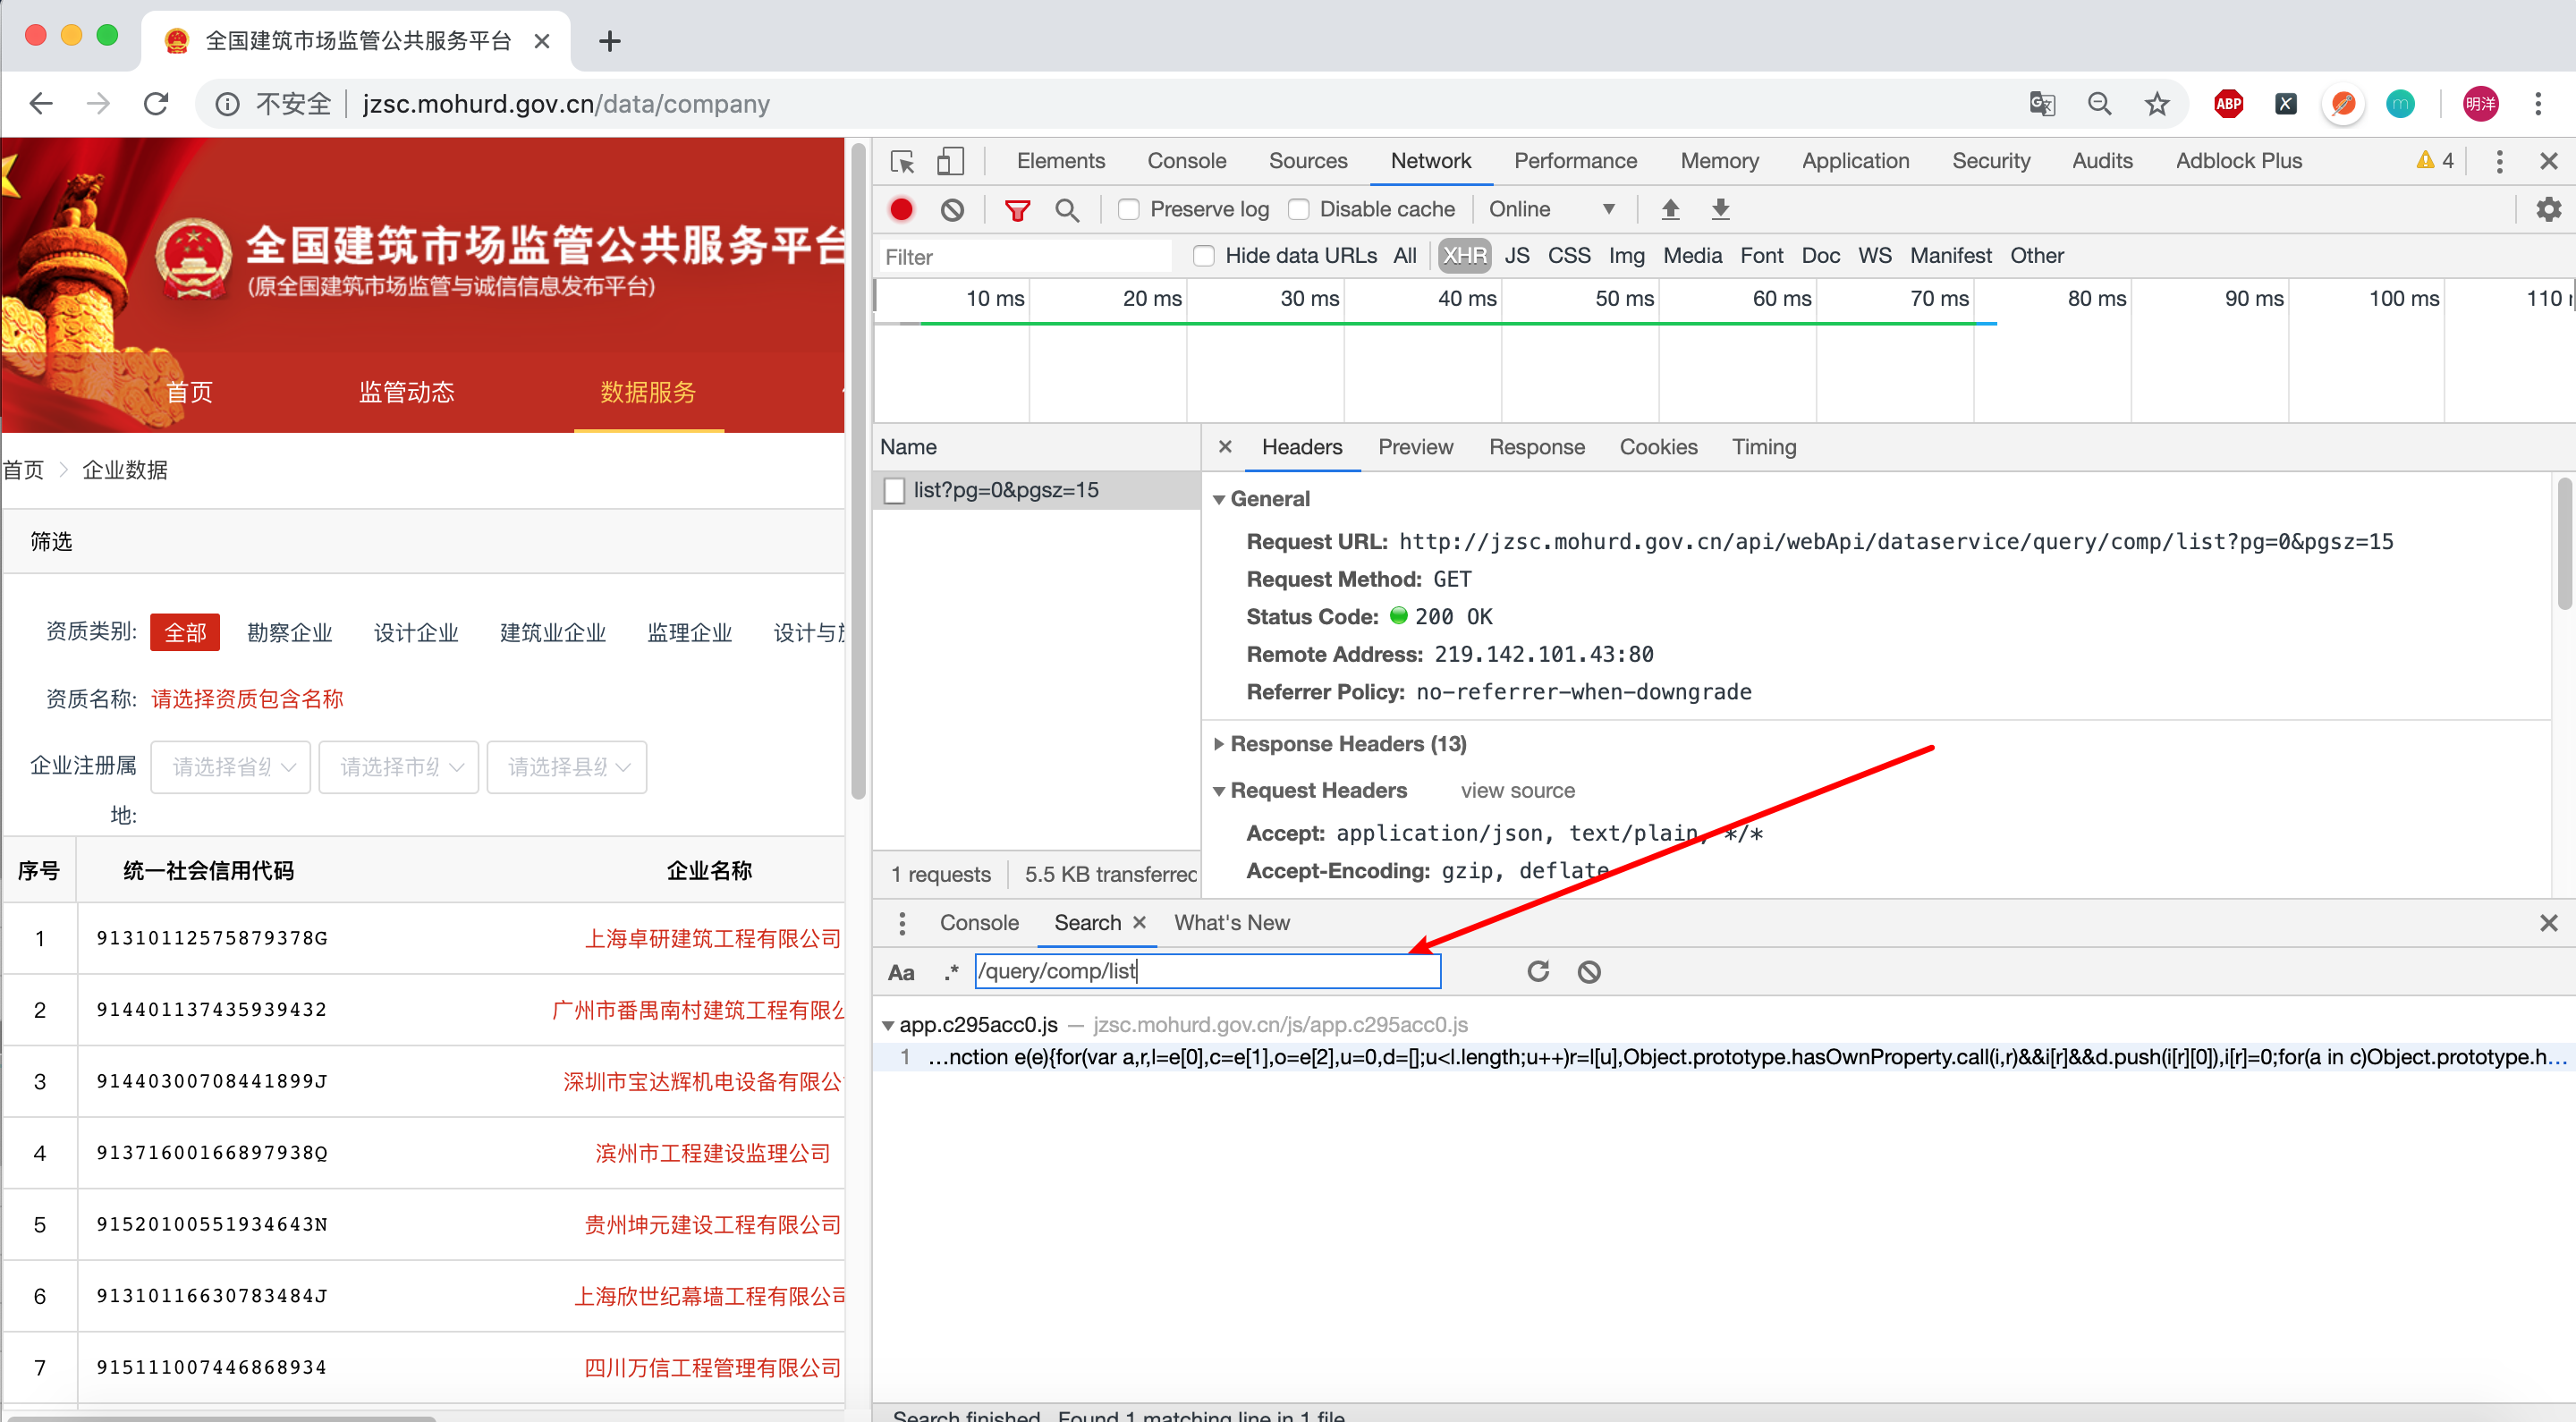Open new browser tab plus button
Screen dimensions: 2576x1422
609,41
